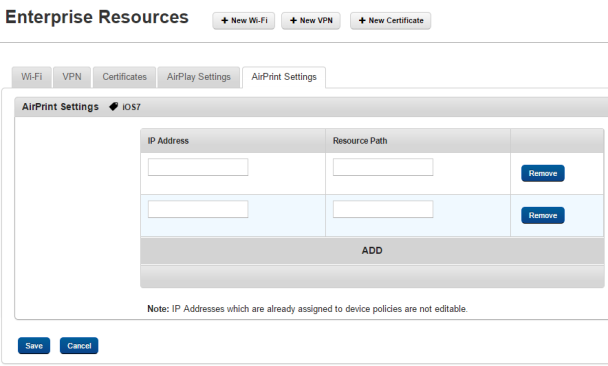Create a New Wi-Fi resource
Viewport: 608px width, 366px height.
click(244, 21)
